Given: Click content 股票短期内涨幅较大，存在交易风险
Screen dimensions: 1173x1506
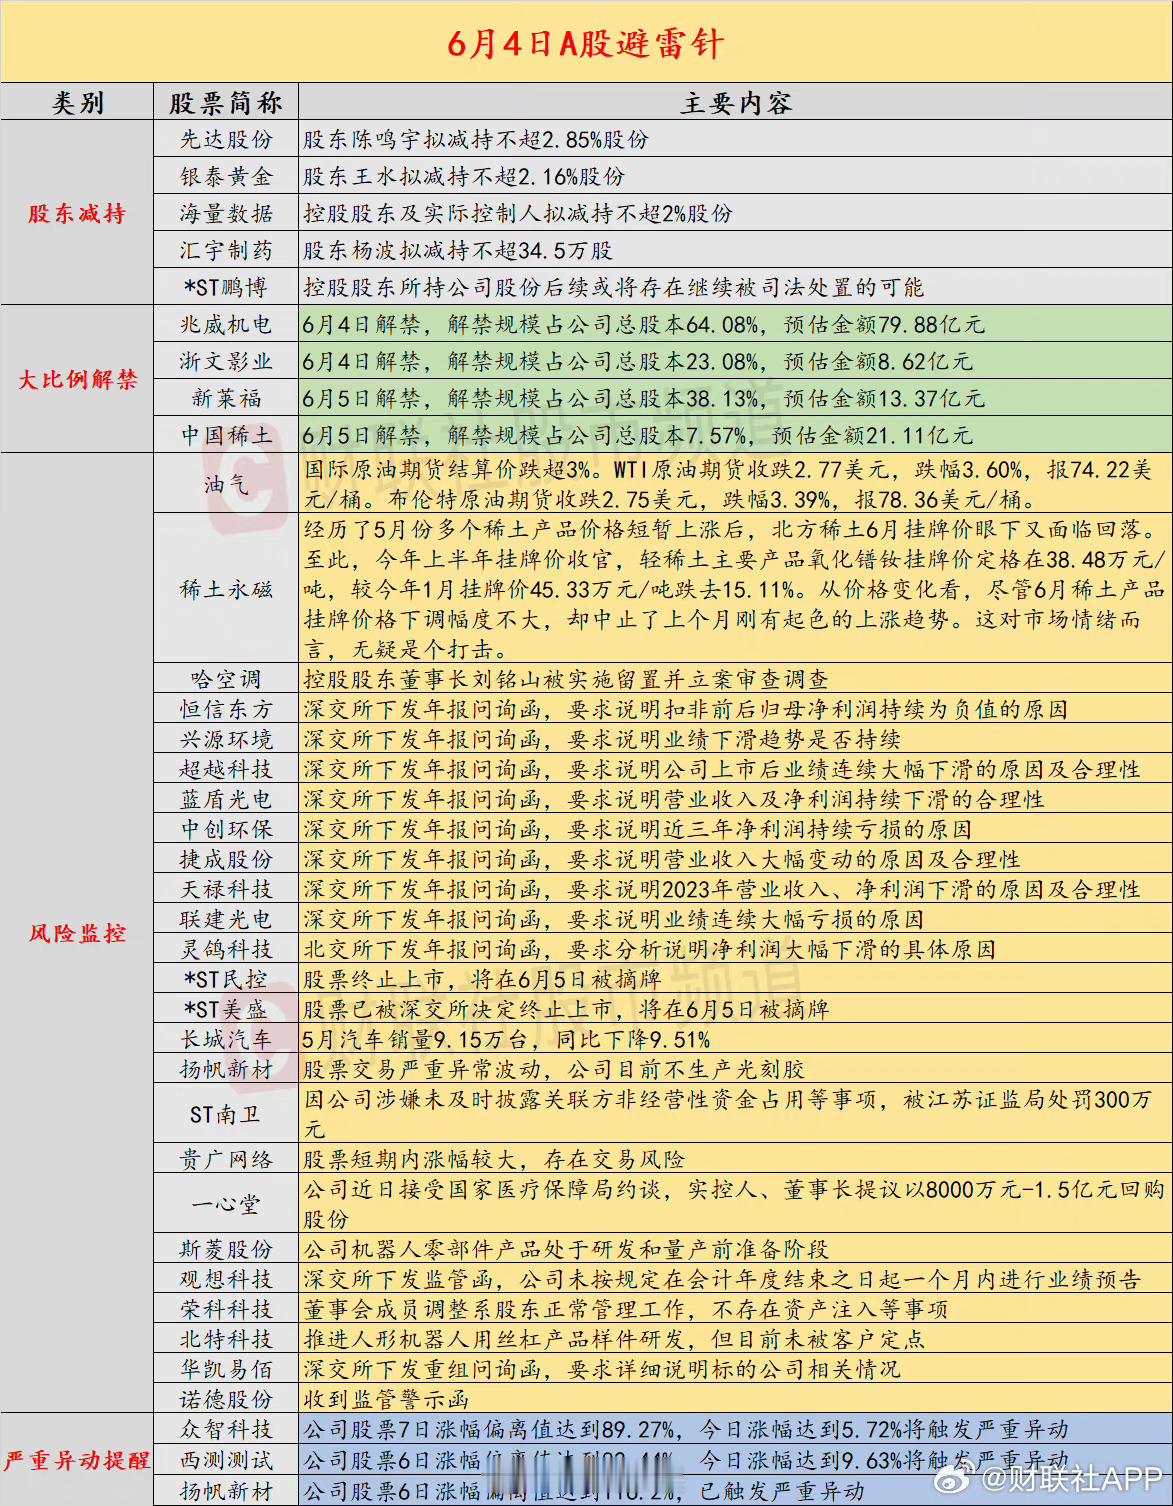Looking at the screenshot, I should coord(494,1160).
